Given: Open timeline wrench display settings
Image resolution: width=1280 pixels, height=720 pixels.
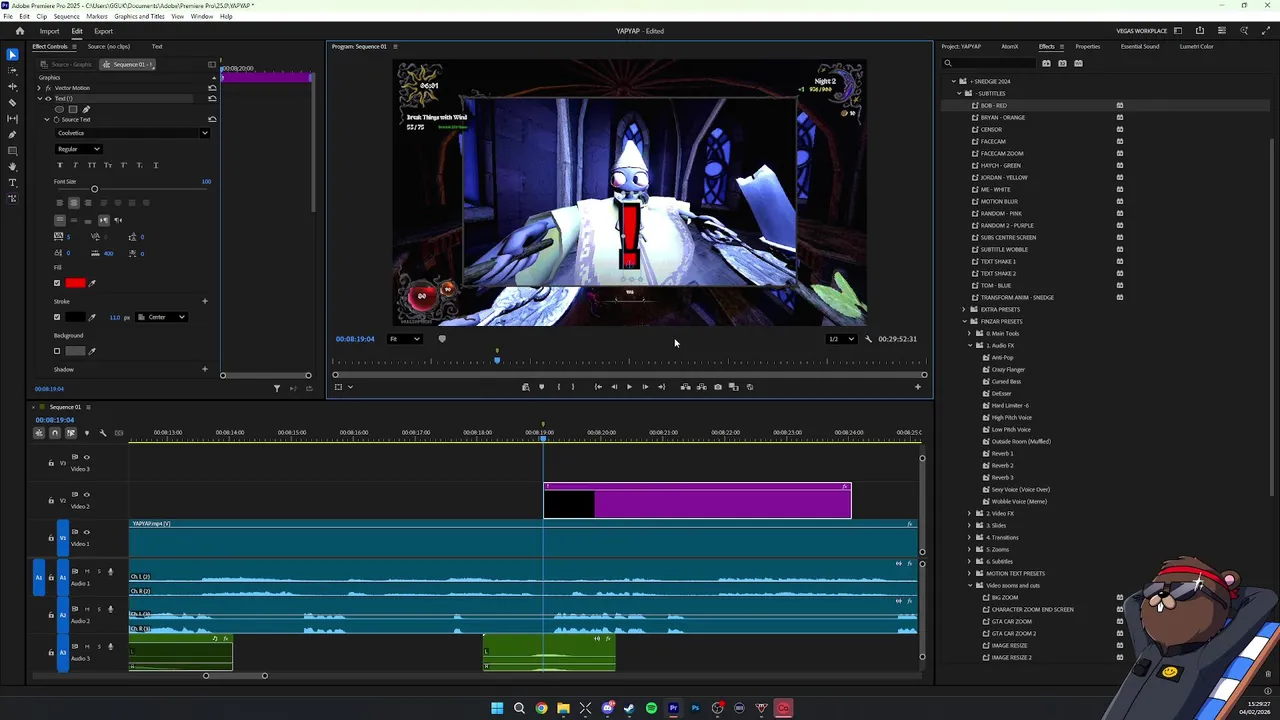Looking at the screenshot, I should coord(102,433).
